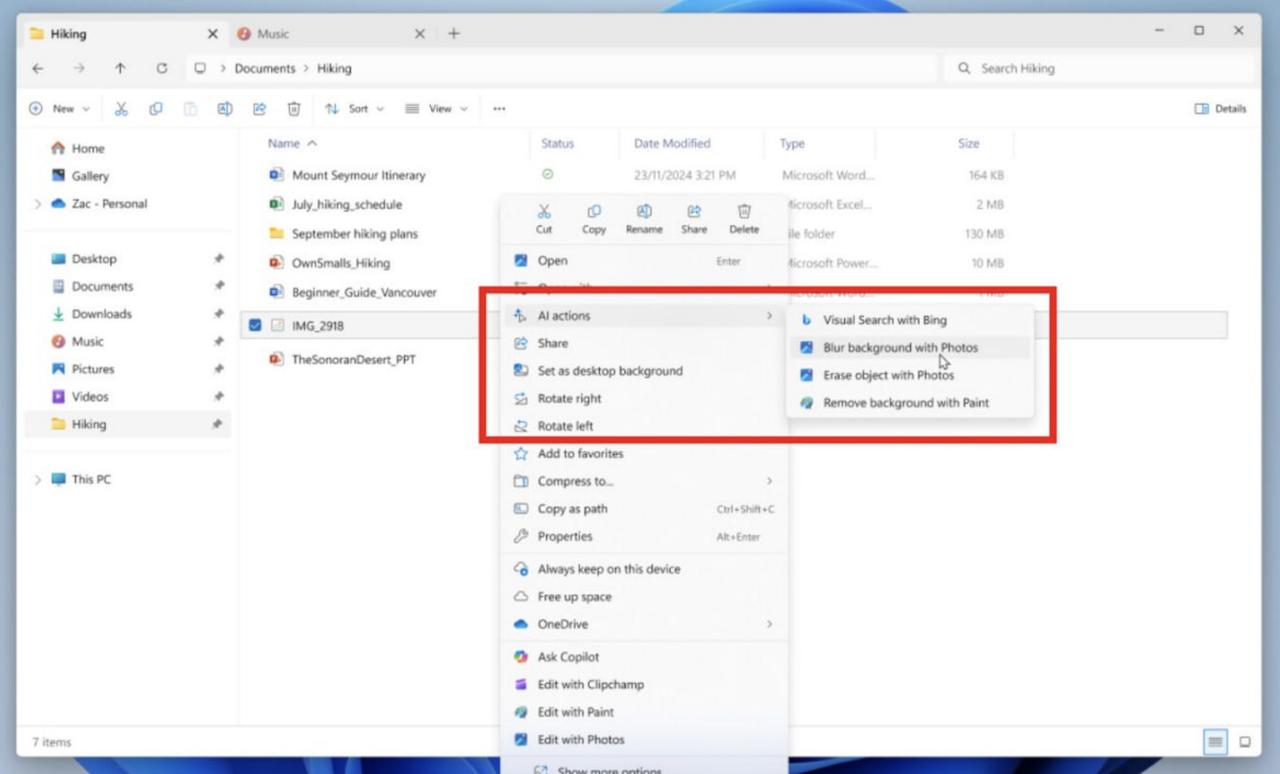
Task: Select Visual Search with Bing
Action: (909, 320)
